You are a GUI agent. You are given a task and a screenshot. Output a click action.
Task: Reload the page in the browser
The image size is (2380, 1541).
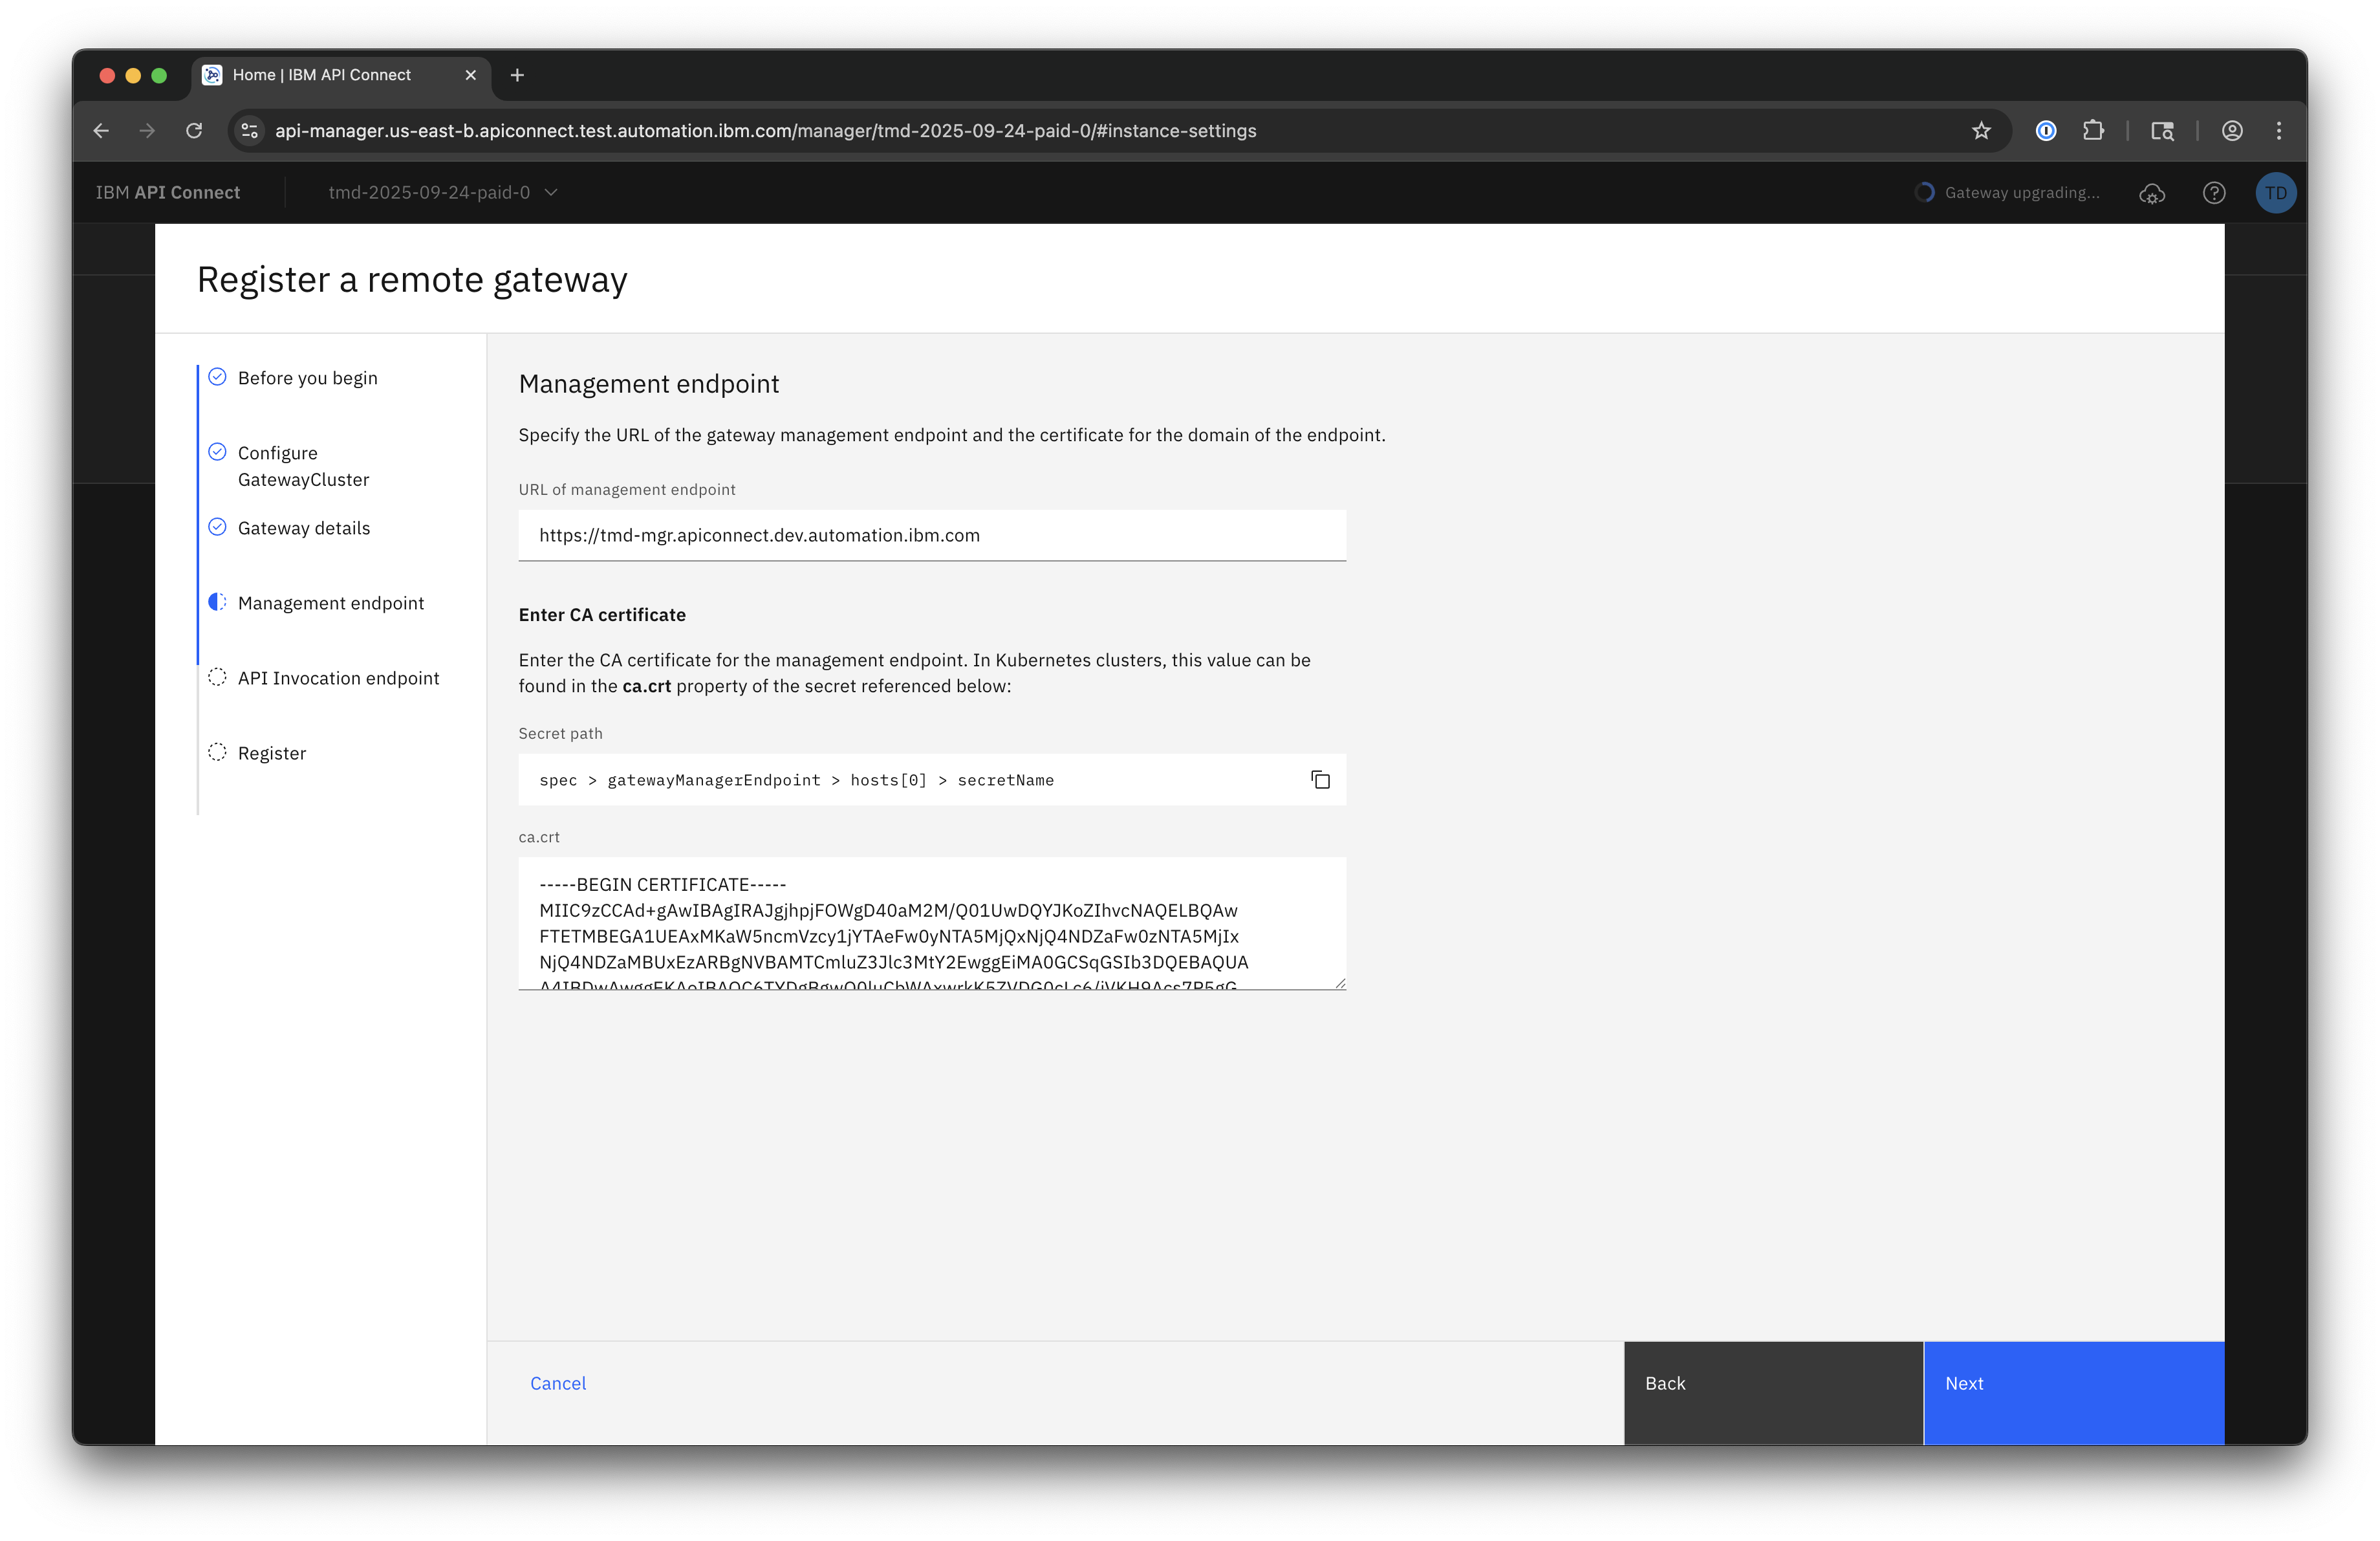194,131
